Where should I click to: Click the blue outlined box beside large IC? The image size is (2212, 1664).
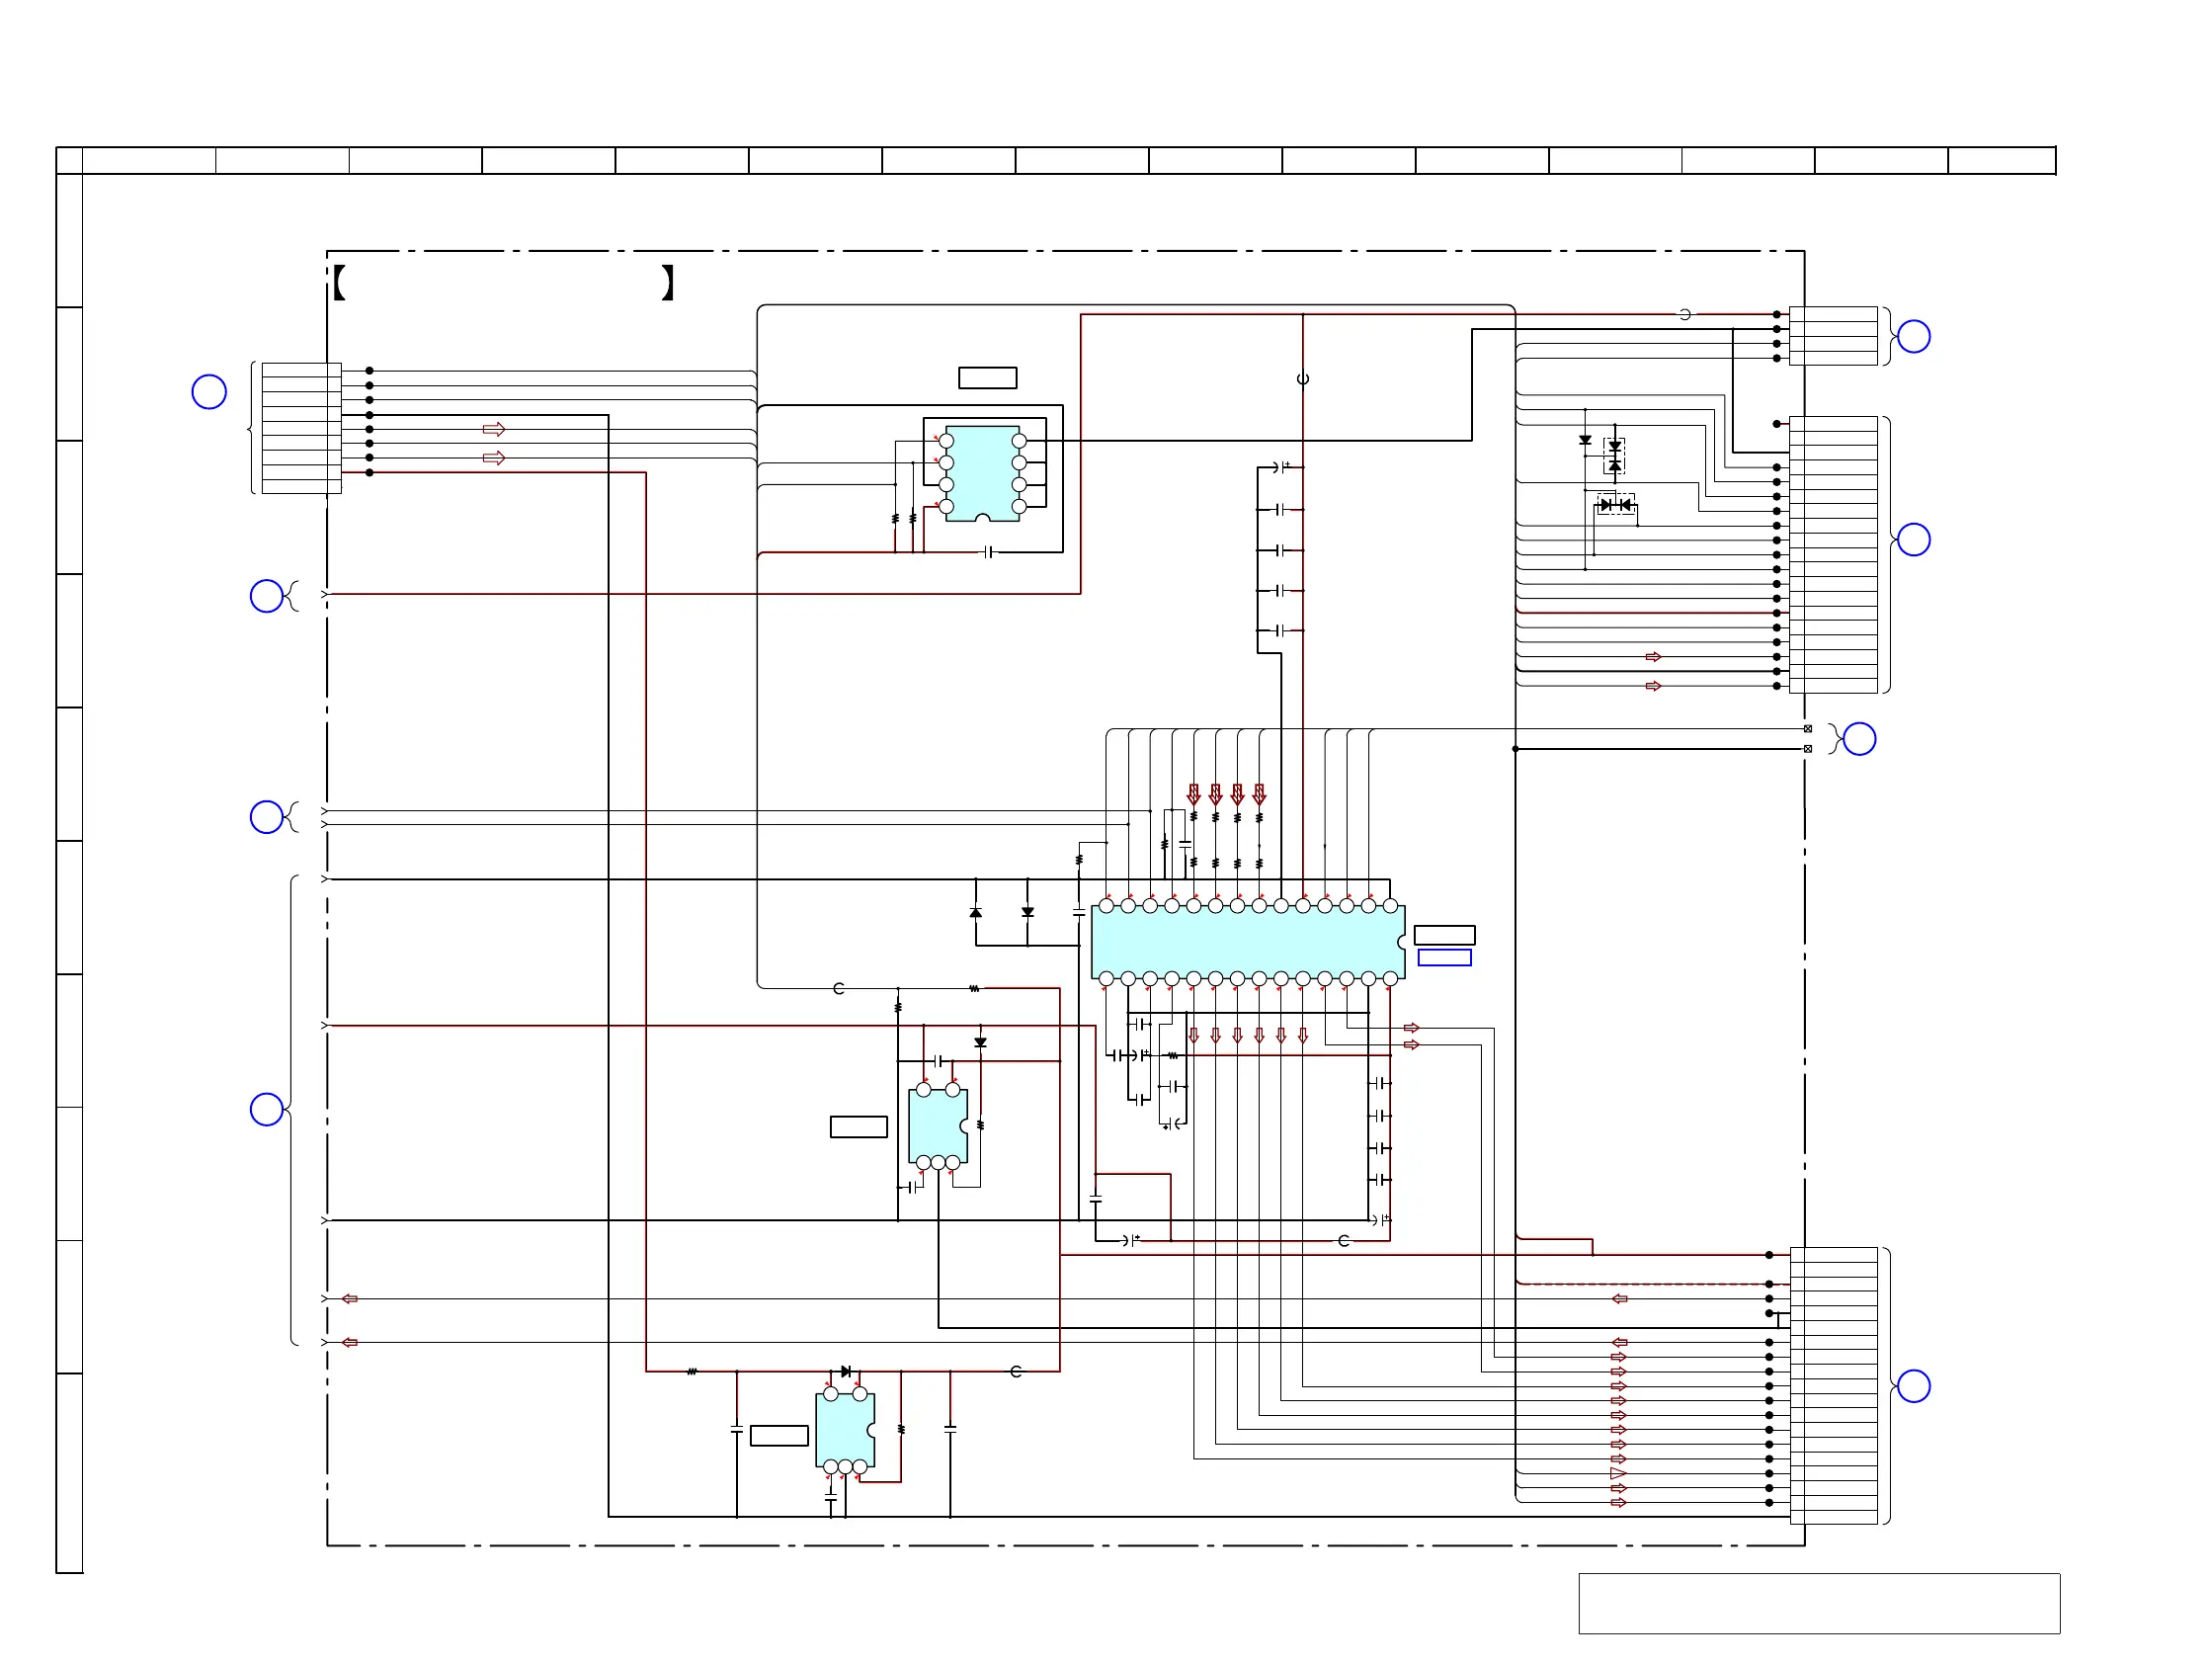click(x=1444, y=958)
